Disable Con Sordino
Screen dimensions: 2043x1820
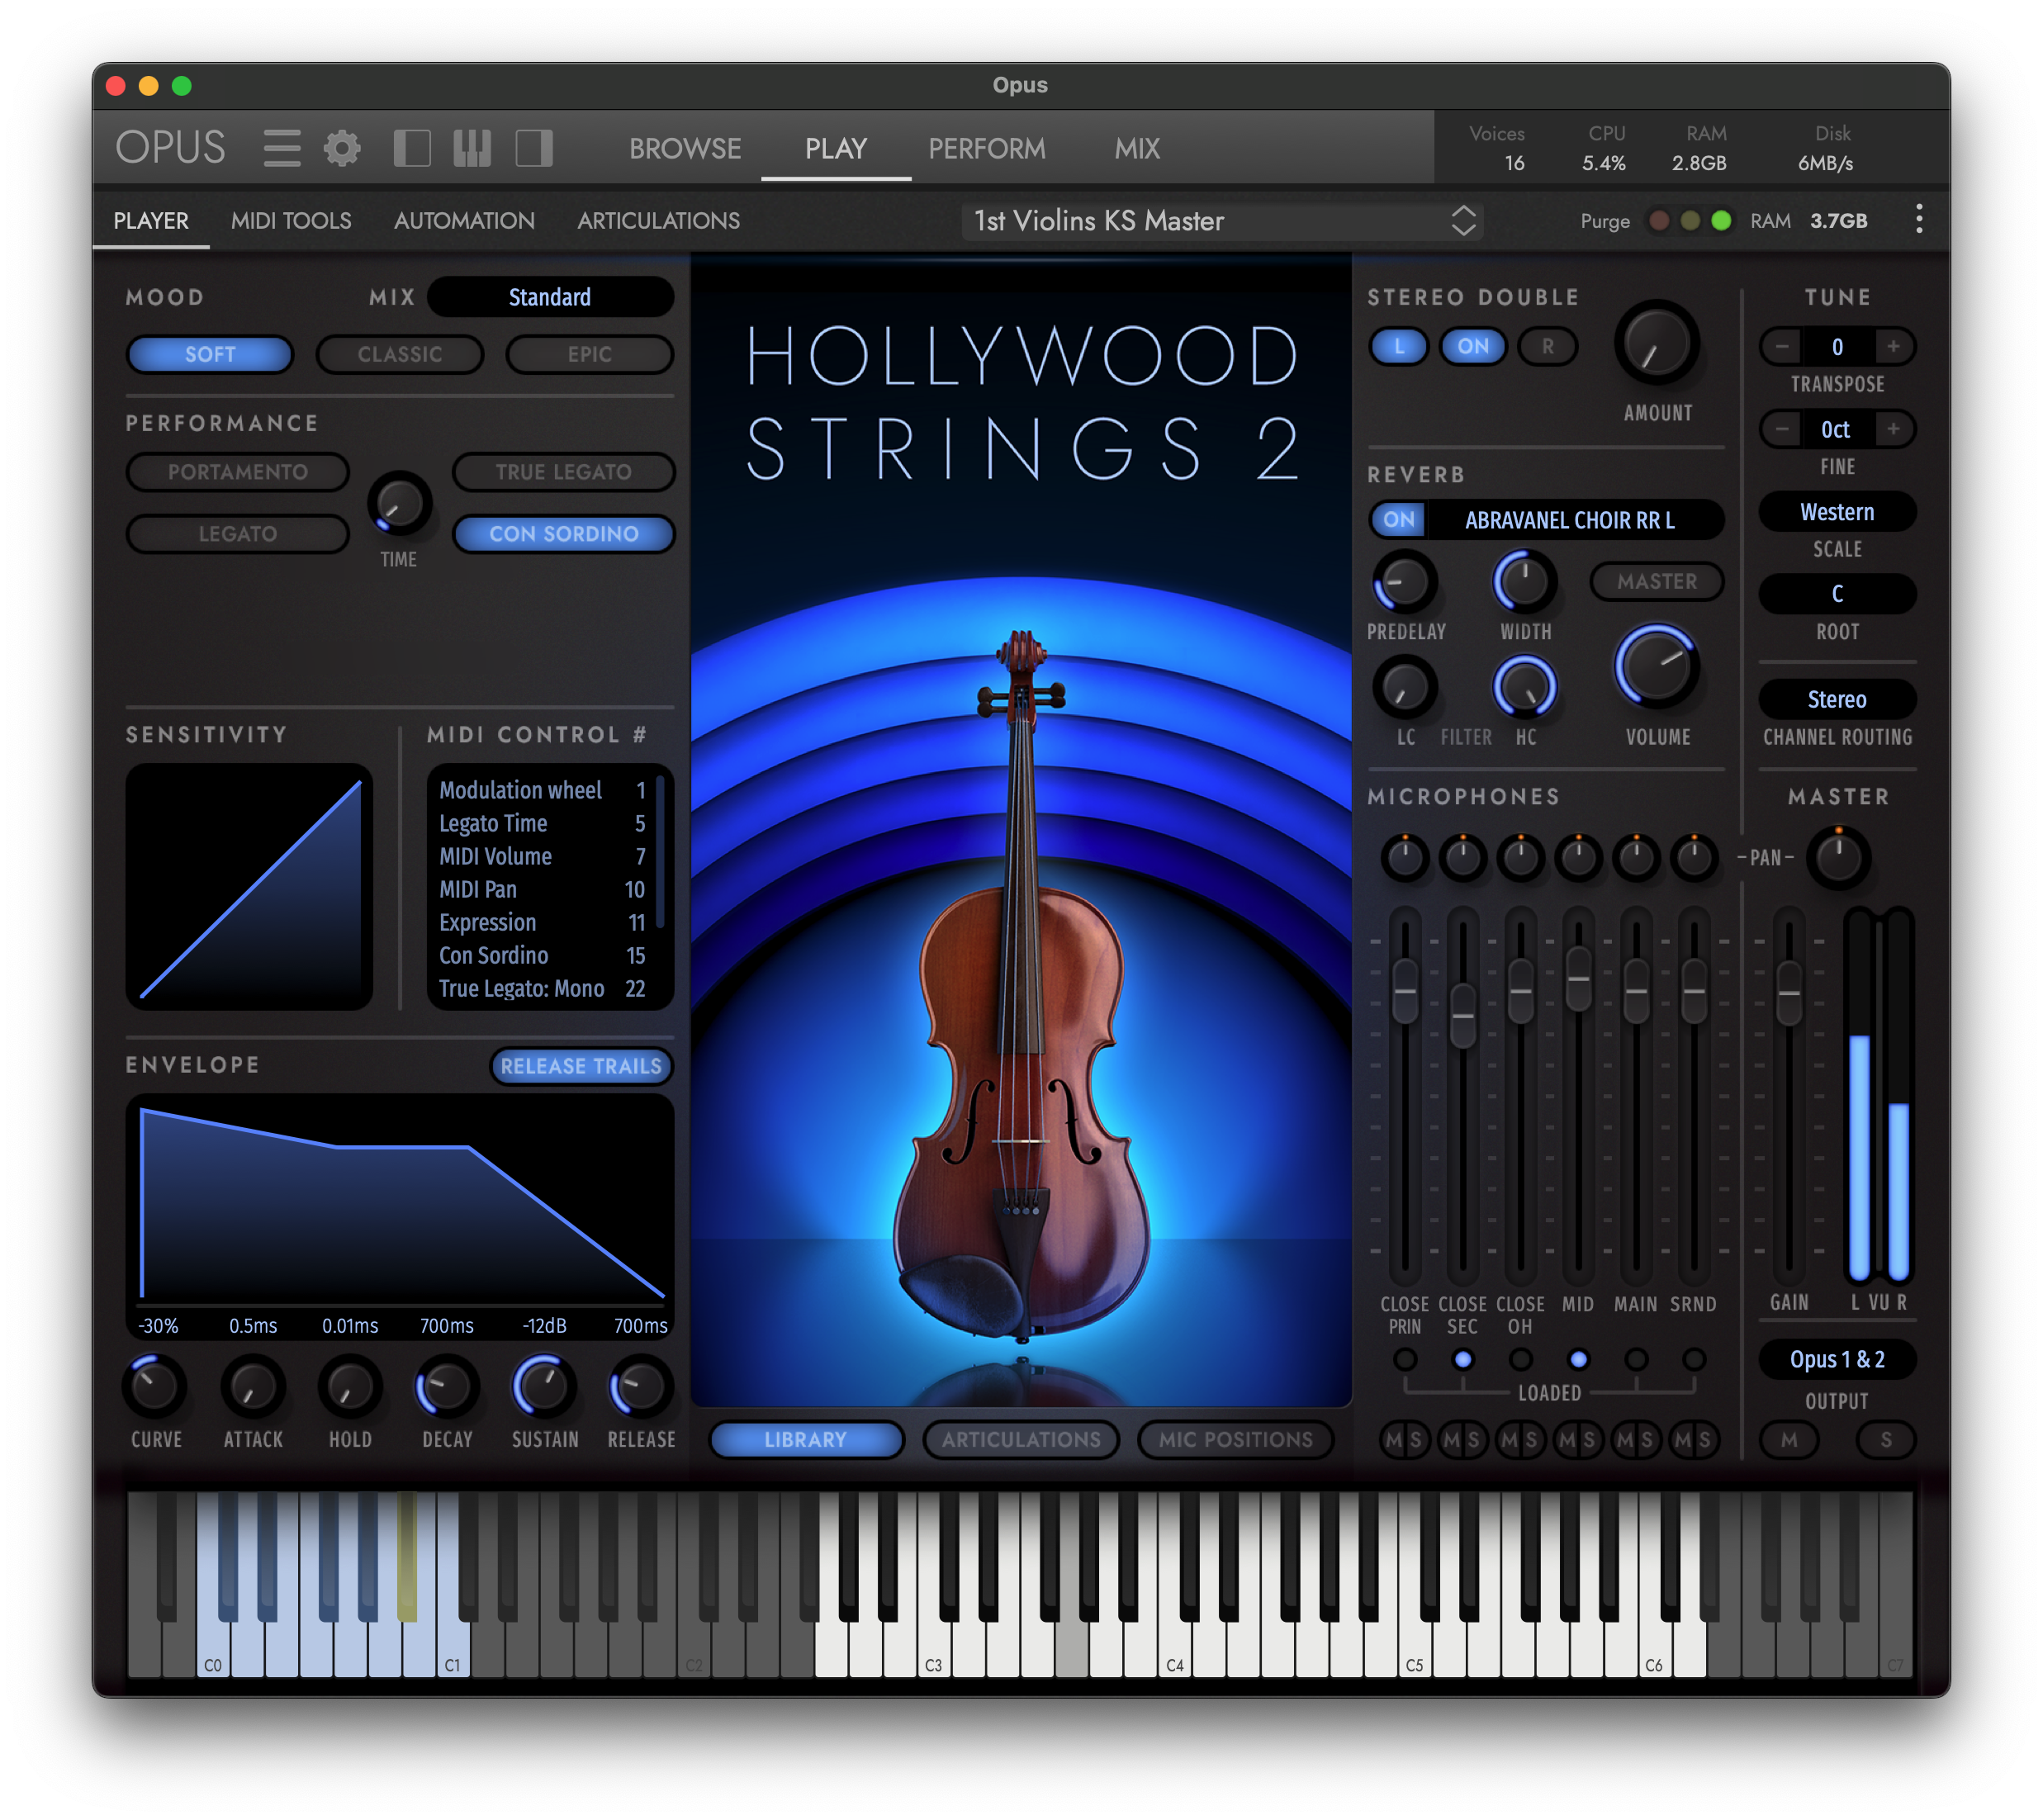click(x=564, y=534)
